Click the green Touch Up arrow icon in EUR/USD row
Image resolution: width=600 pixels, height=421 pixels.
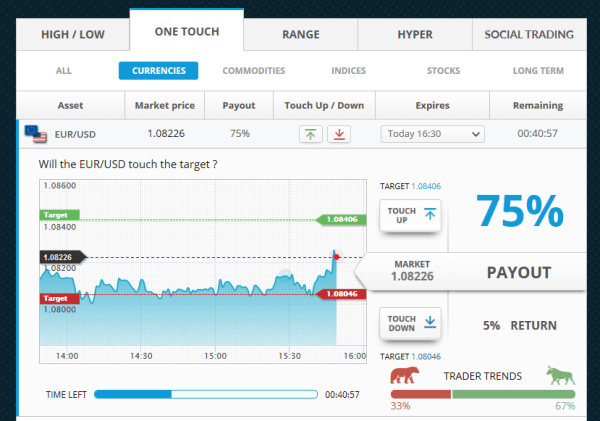pyautogui.click(x=311, y=134)
